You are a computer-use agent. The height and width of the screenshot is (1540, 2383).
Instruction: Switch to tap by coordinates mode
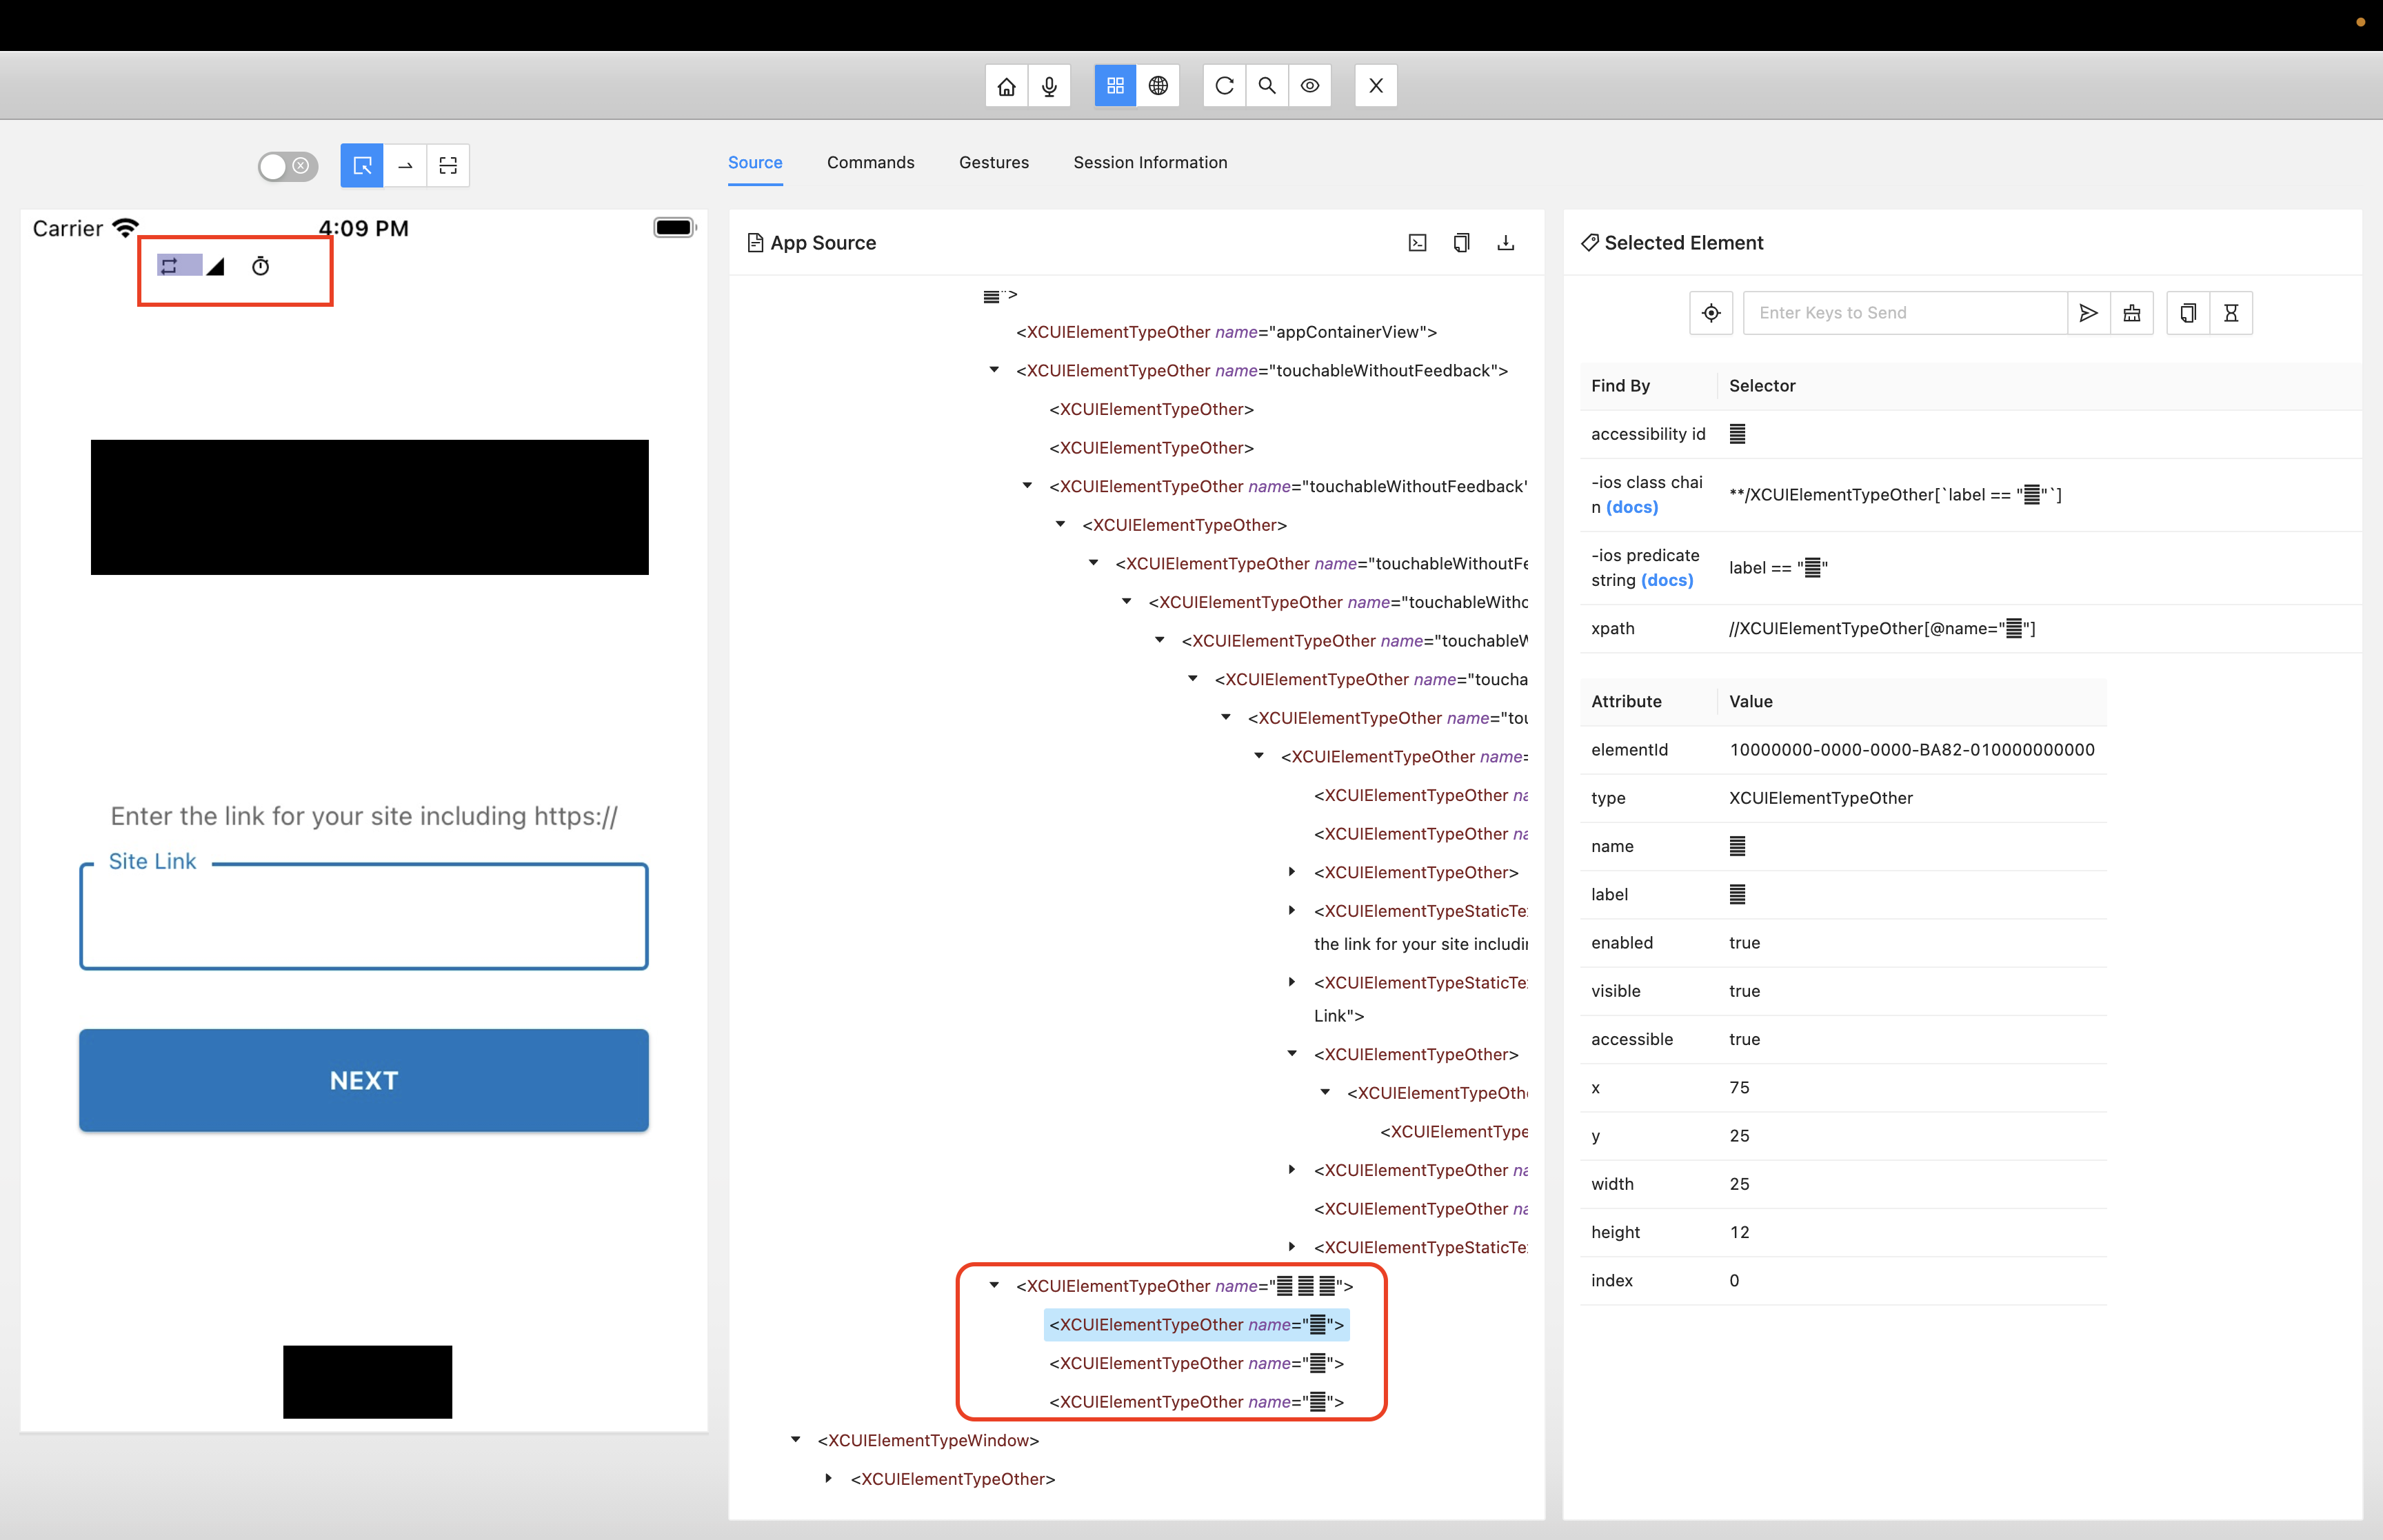[447, 165]
